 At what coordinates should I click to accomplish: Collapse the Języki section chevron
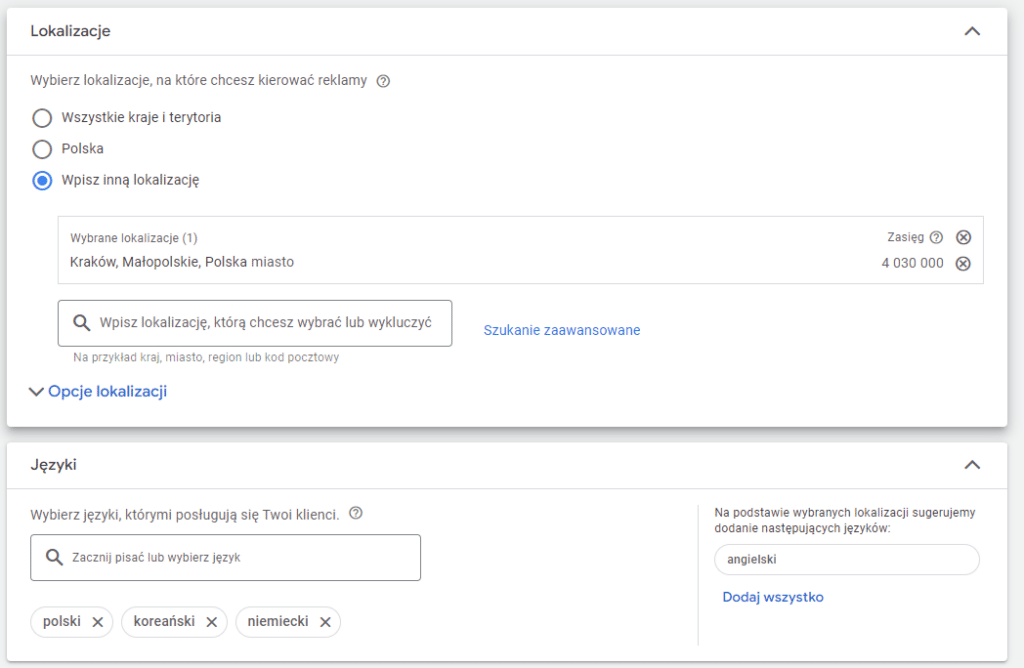tap(971, 465)
